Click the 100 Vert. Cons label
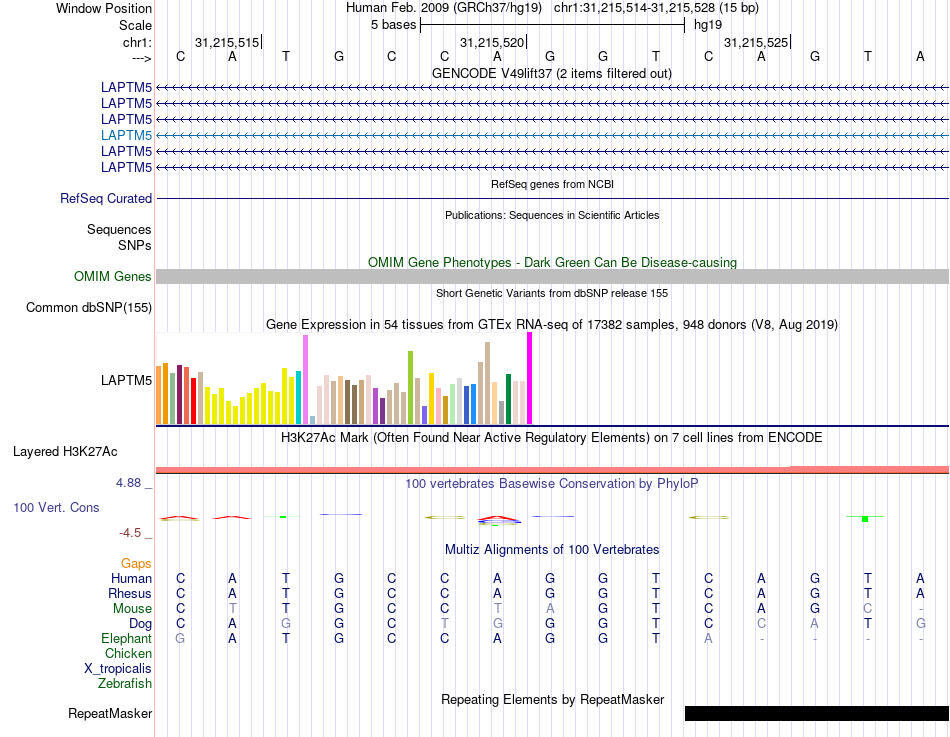The height and width of the screenshot is (737, 950). pos(56,507)
